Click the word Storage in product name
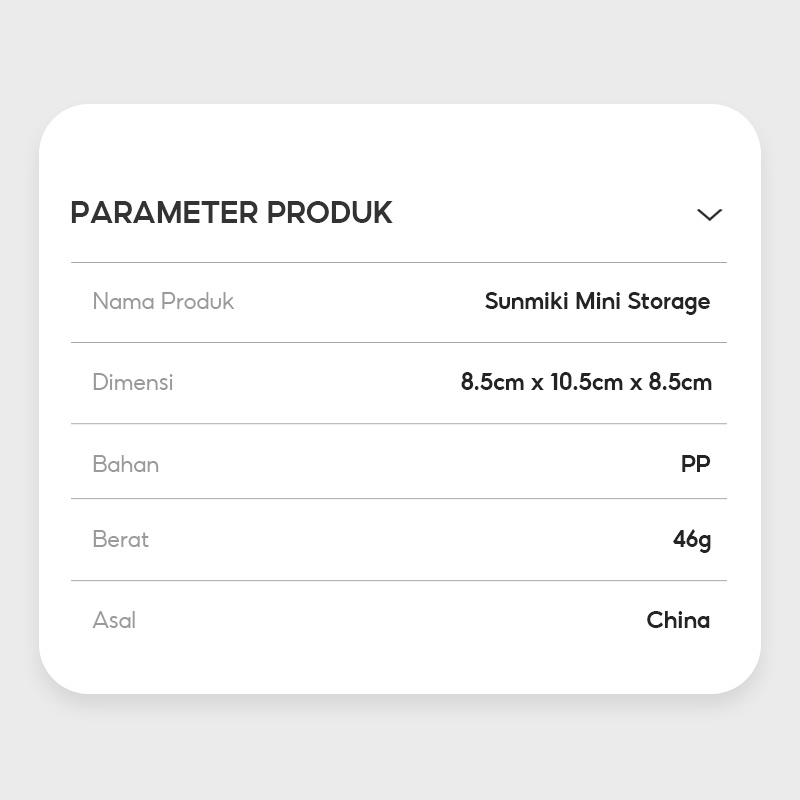The height and width of the screenshot is (800, 800). tap(669, 302)
